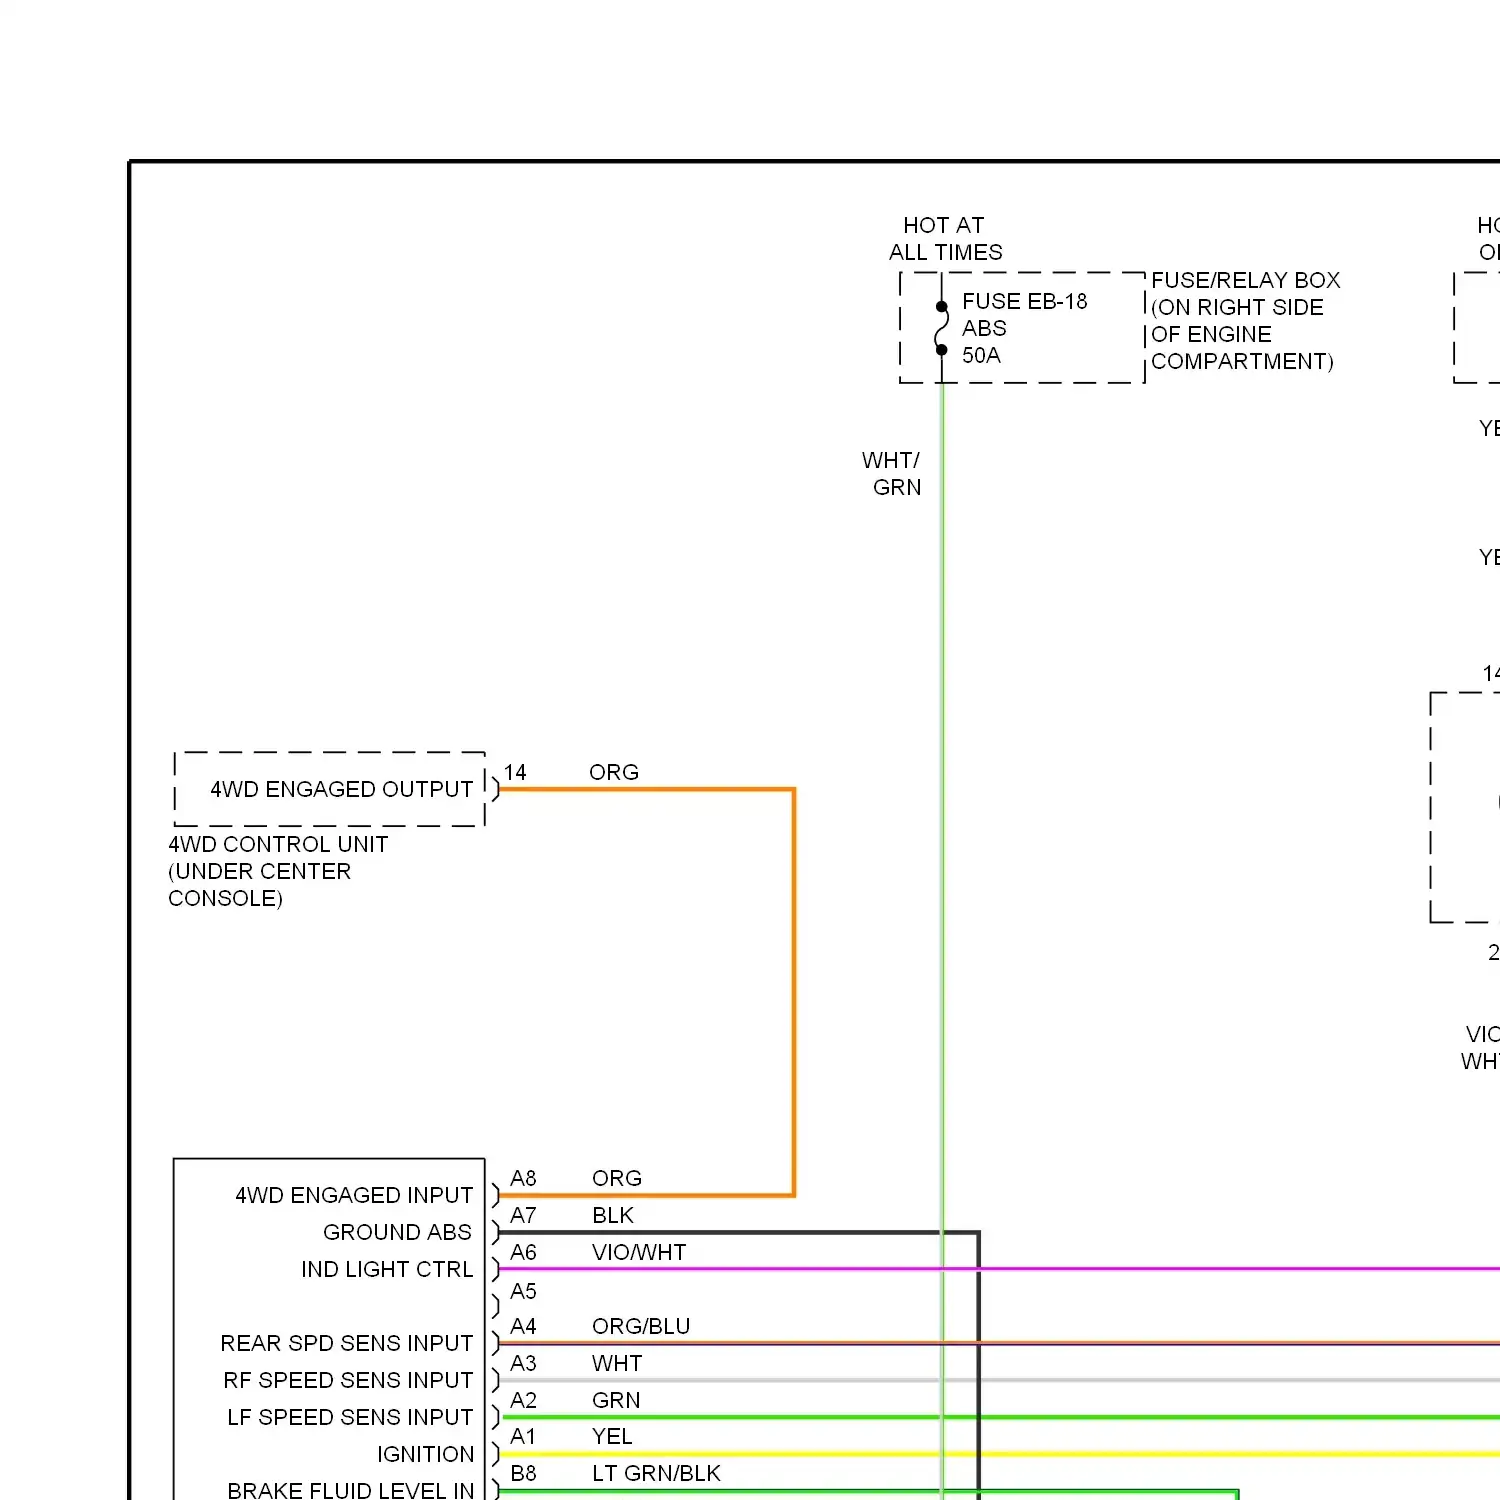Click pin 'A4' label

523,1326
